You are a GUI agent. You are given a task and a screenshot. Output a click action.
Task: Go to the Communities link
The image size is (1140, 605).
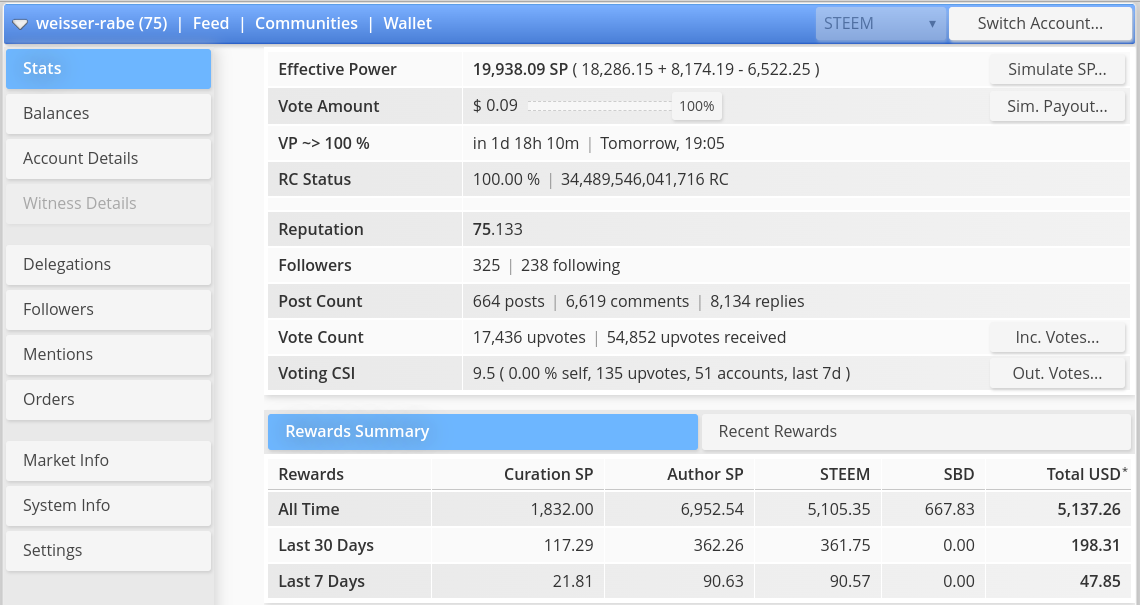point(306,23)
